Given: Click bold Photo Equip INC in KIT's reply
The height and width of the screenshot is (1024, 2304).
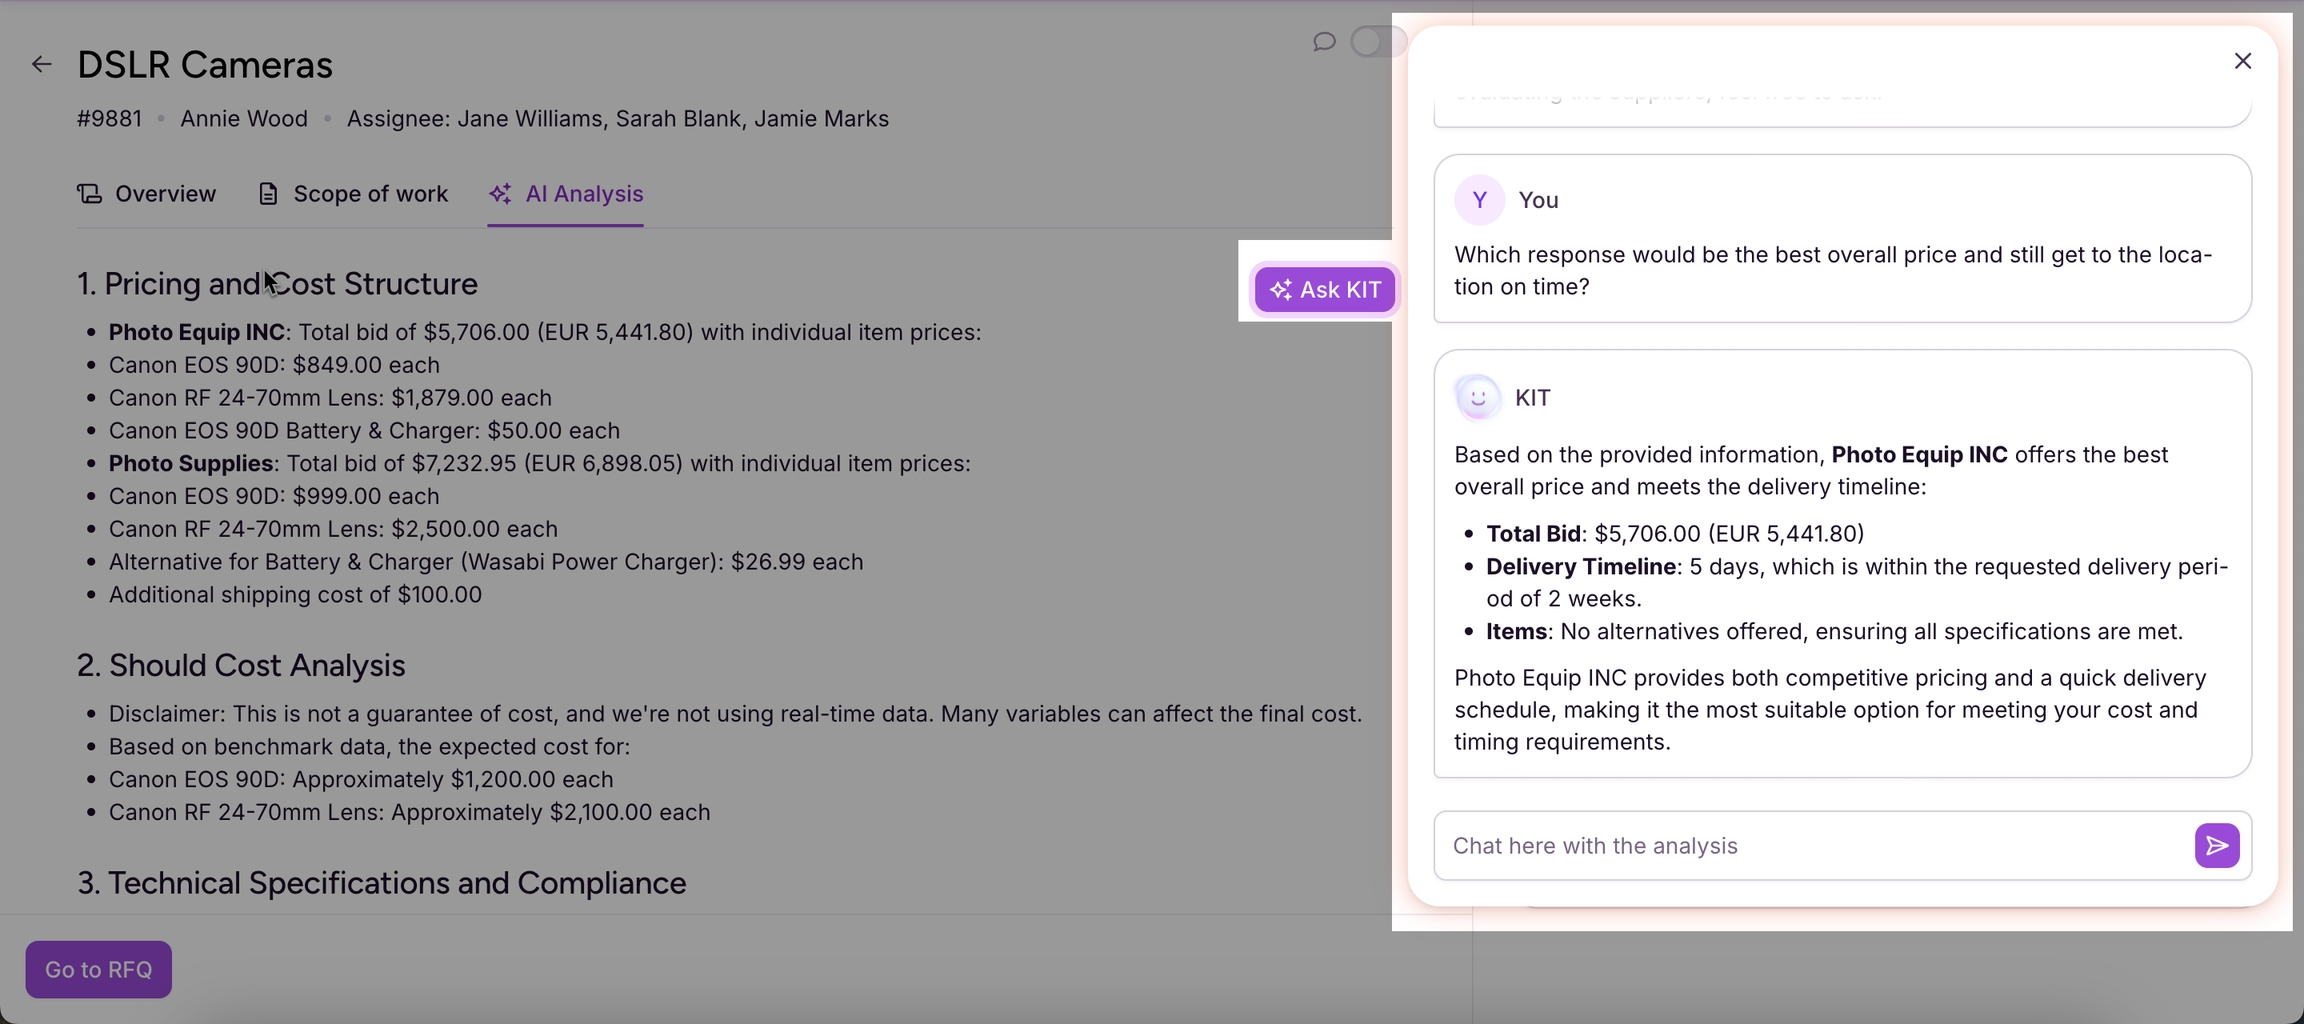Looking at the screenshot, I should pos(1918,455).
